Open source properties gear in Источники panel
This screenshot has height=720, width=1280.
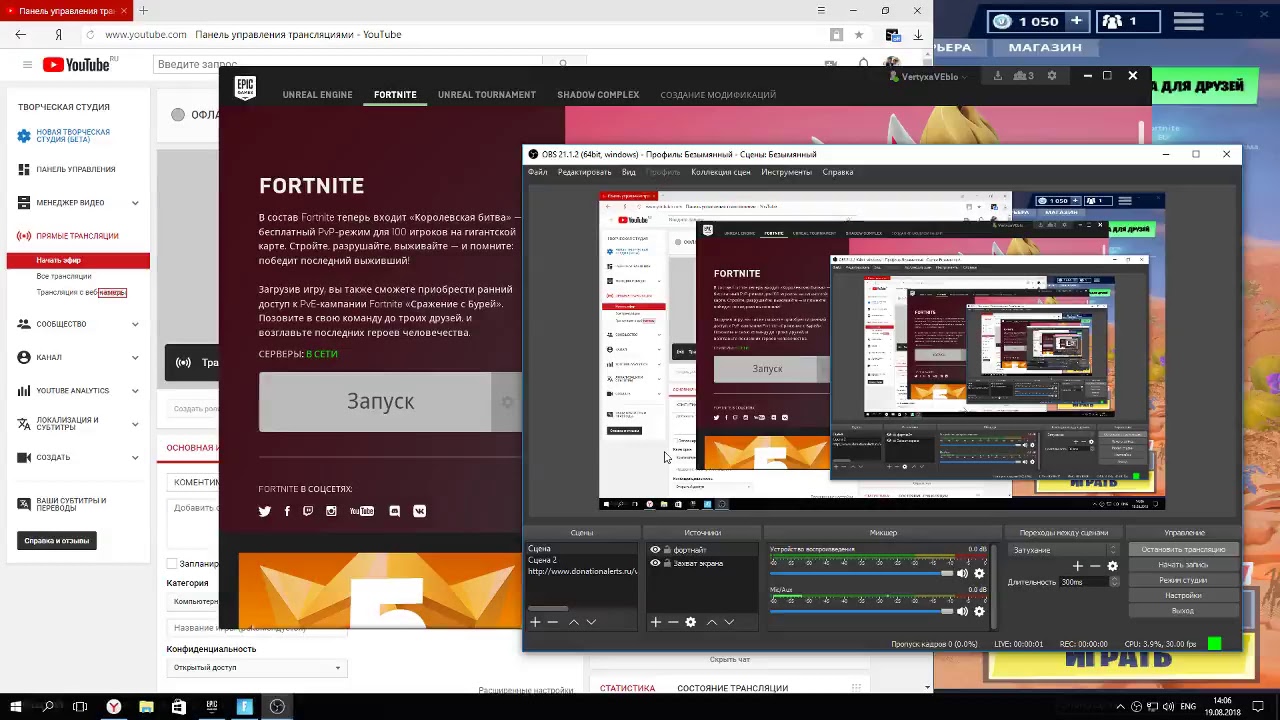[690, 622]
